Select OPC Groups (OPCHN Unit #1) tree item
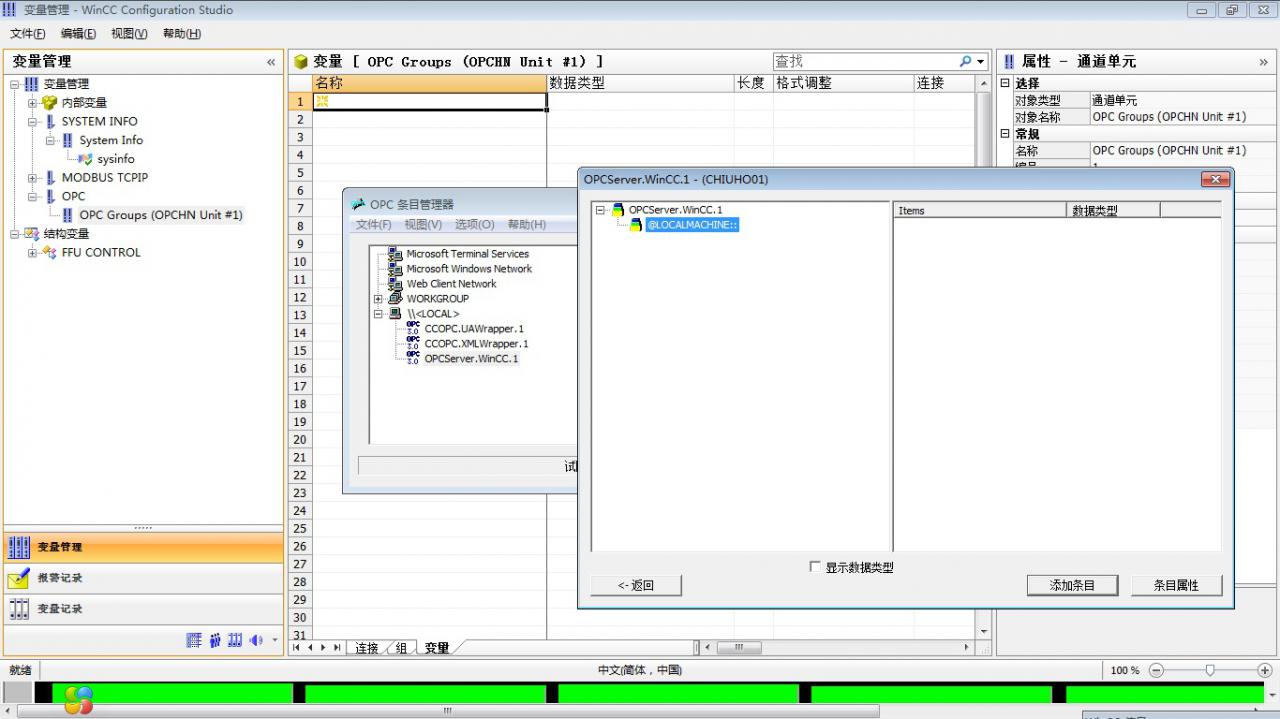 tap(161, 215)
